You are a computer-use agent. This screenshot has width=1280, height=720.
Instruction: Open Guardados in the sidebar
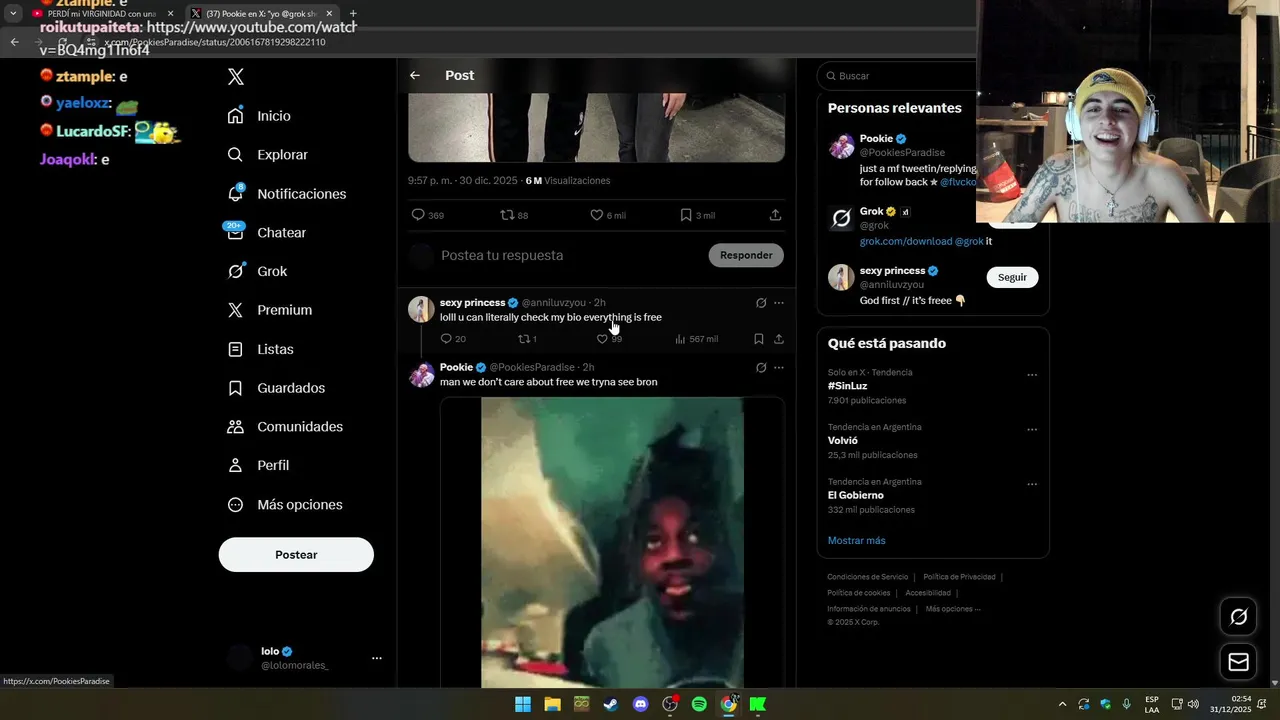[276, 388]
